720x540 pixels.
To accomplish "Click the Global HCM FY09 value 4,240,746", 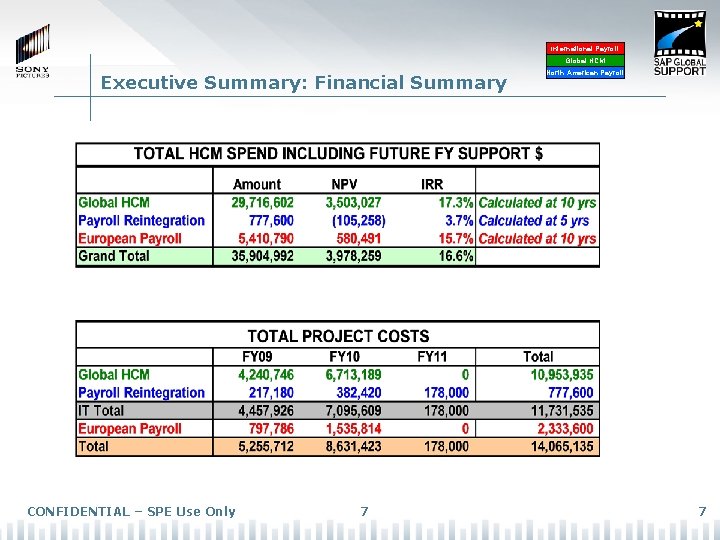I will 266,375.
